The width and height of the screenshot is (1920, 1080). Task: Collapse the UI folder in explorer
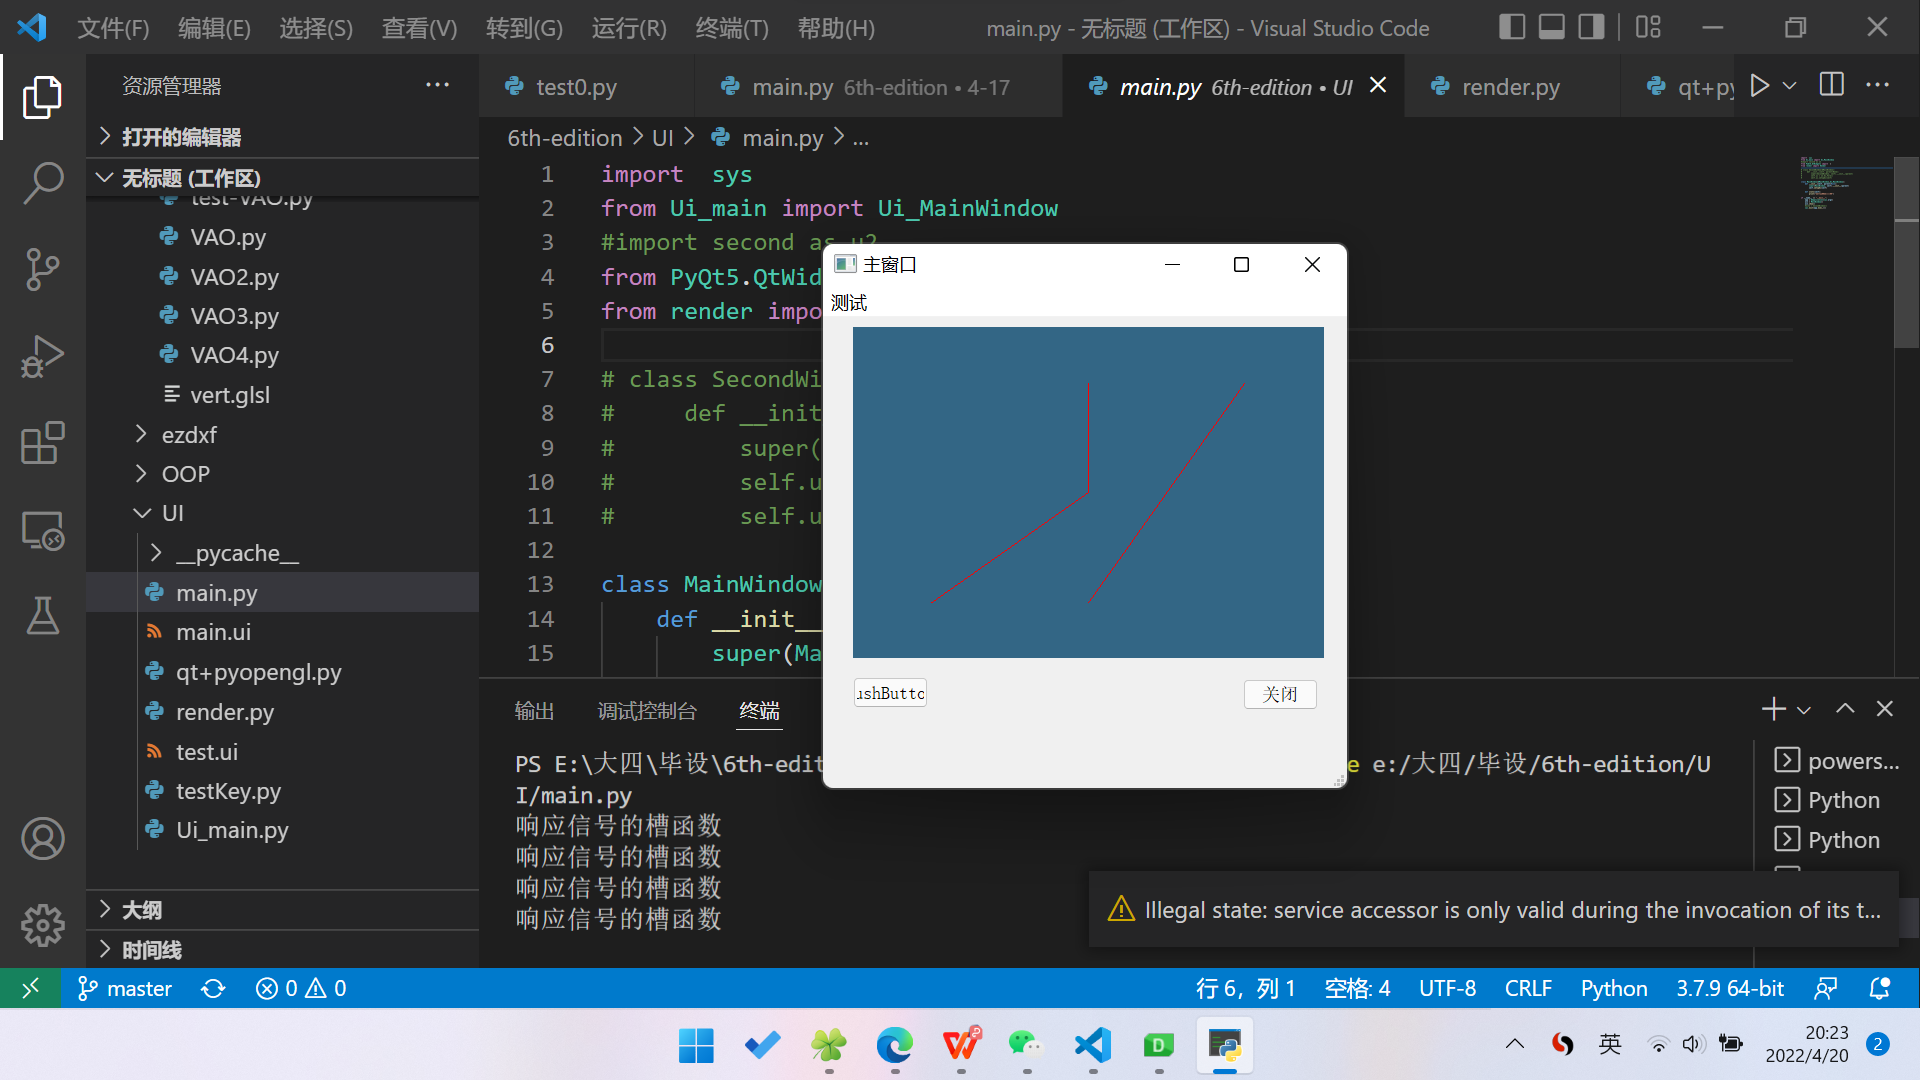pos(172,513)
